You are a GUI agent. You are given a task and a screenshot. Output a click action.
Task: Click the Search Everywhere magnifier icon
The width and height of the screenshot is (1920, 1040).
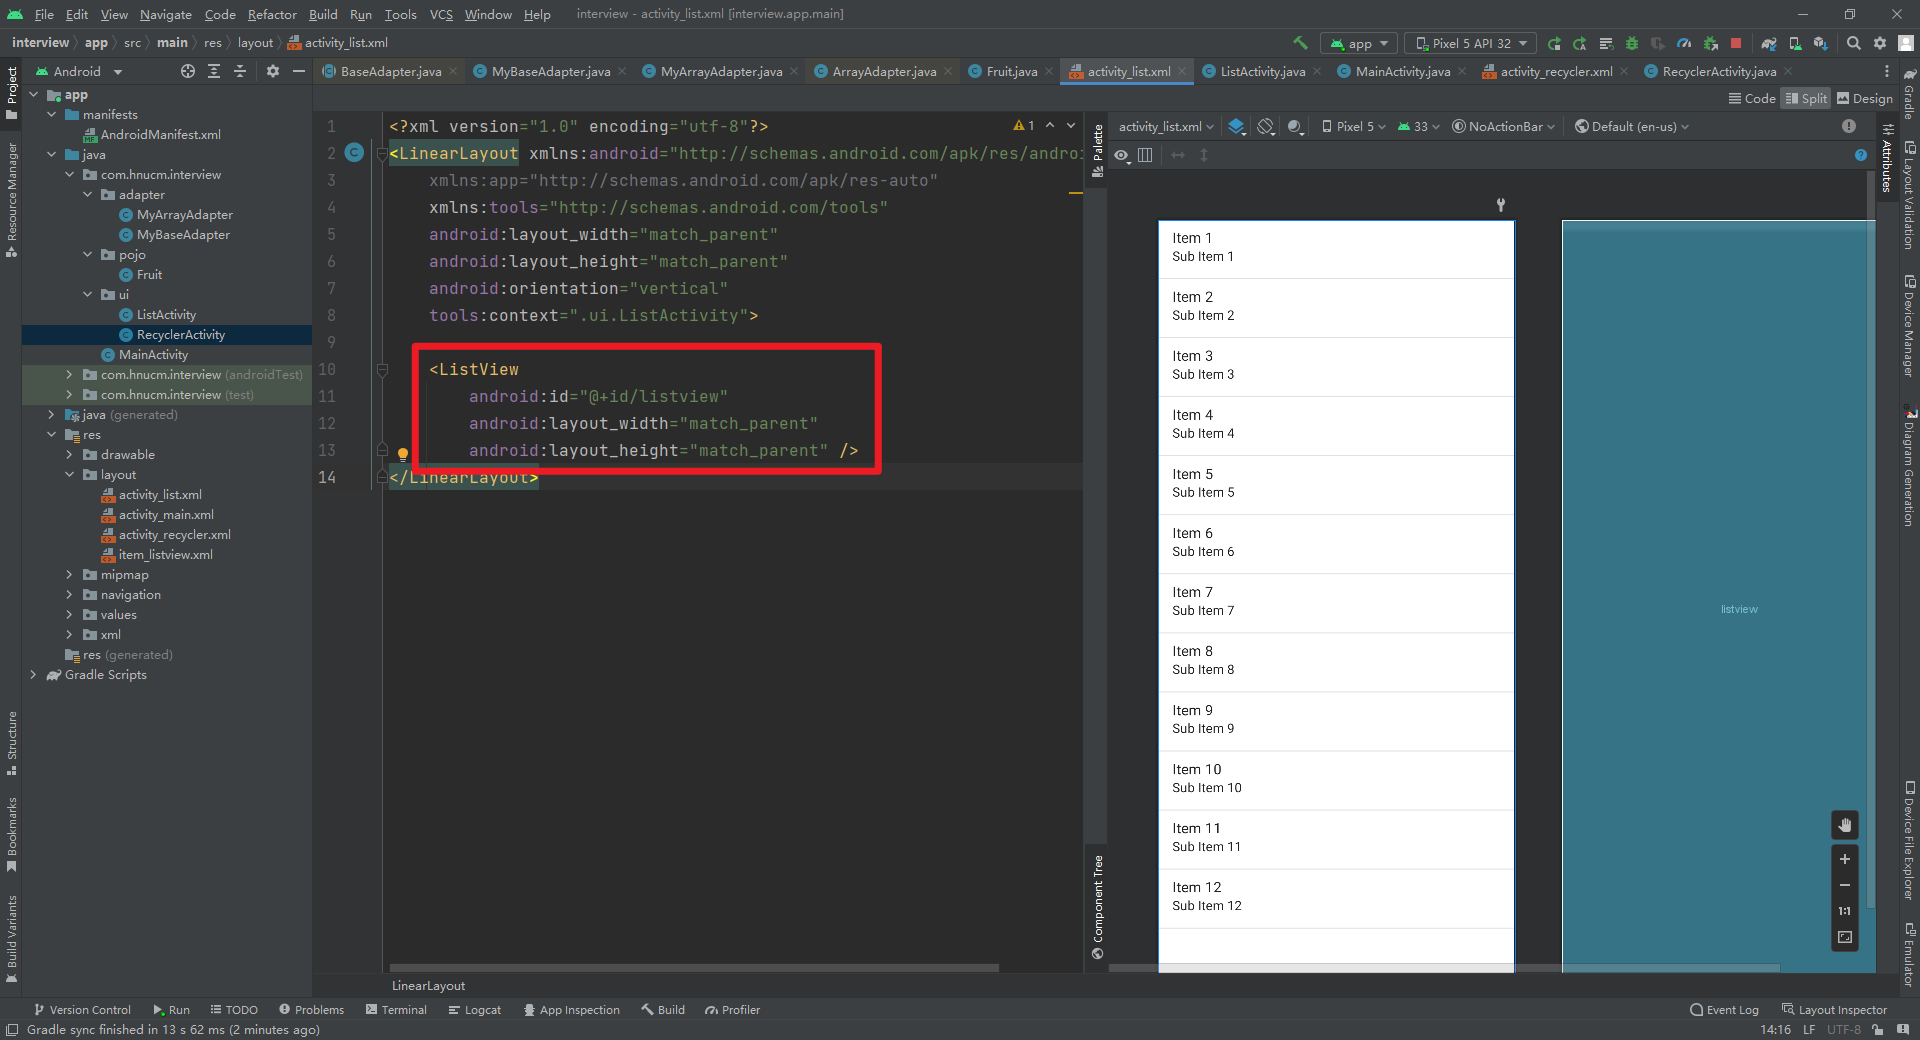coord(1854,43)
